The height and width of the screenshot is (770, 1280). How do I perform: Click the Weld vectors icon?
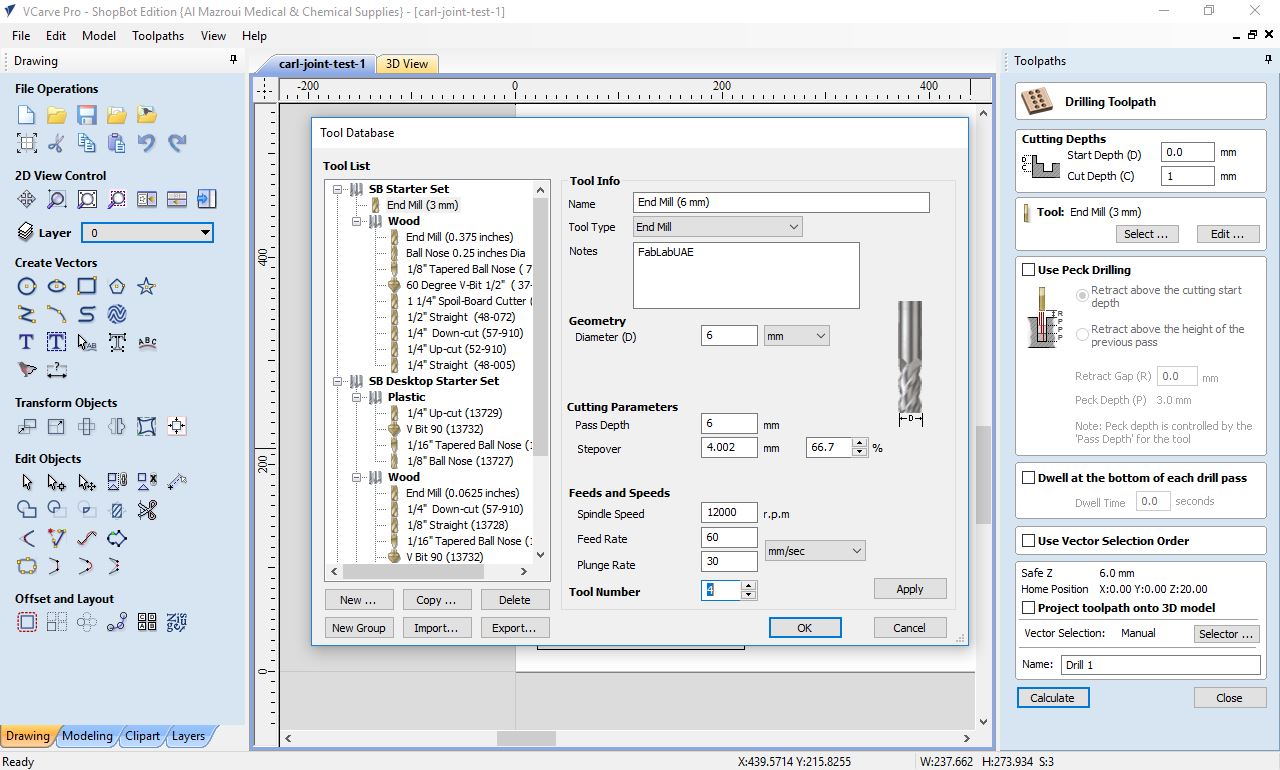coord(27,511)
